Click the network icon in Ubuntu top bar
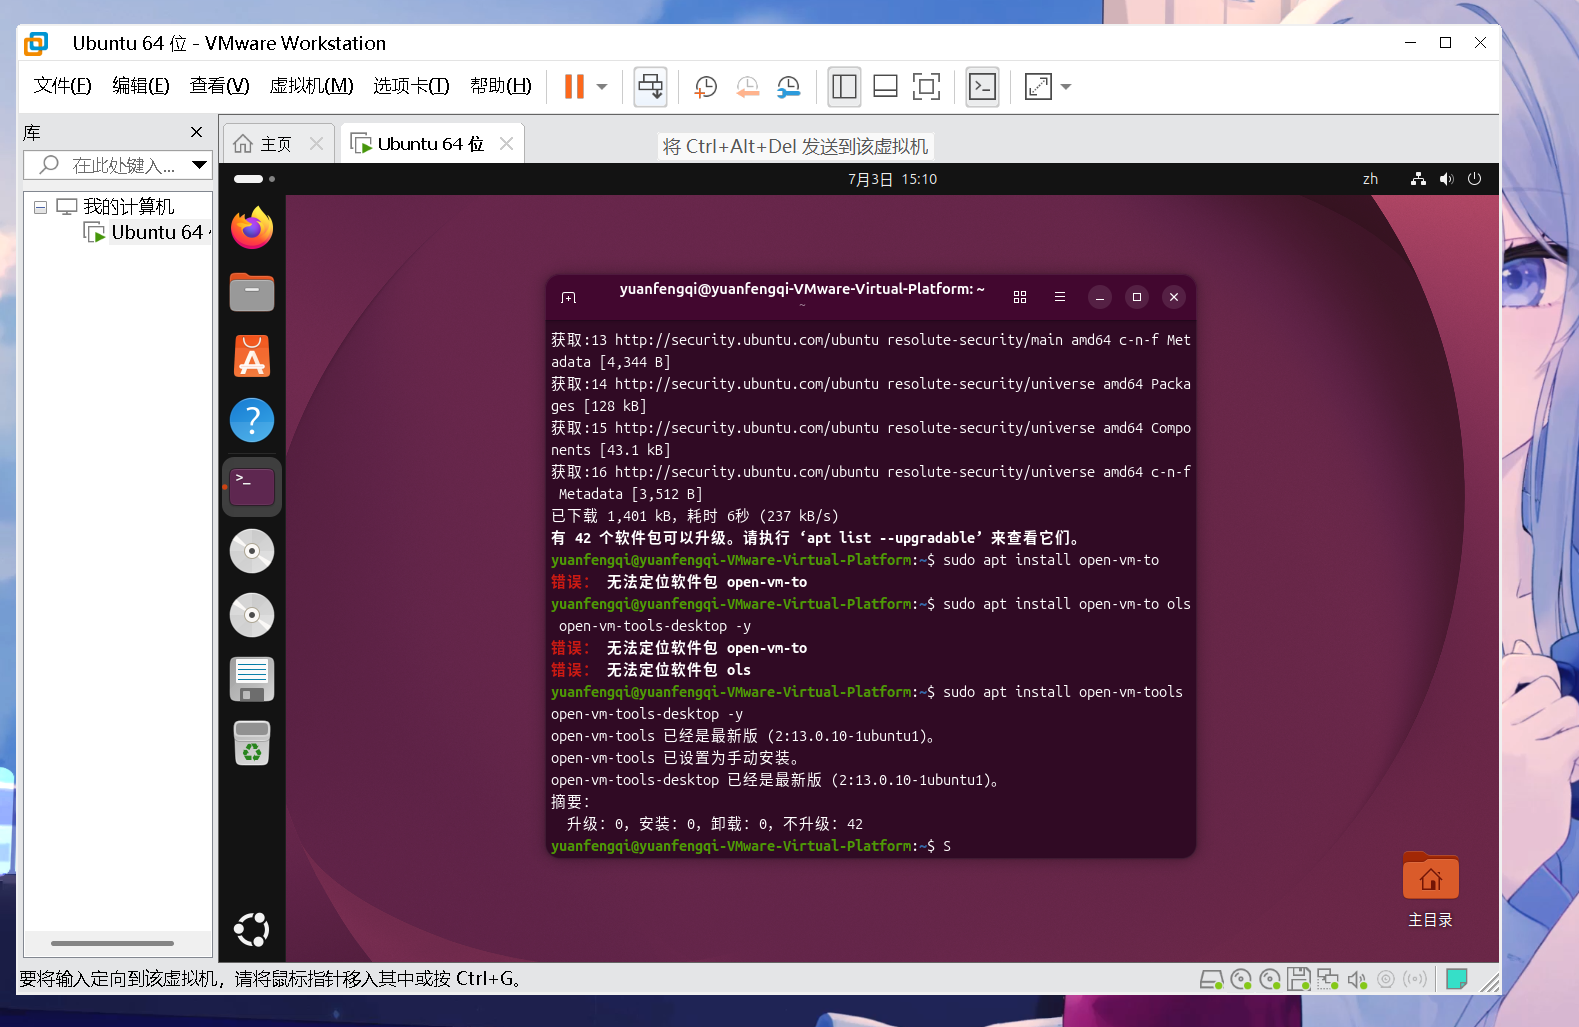Screen dimensions: 1579x1027 (x=1418, y=179)
